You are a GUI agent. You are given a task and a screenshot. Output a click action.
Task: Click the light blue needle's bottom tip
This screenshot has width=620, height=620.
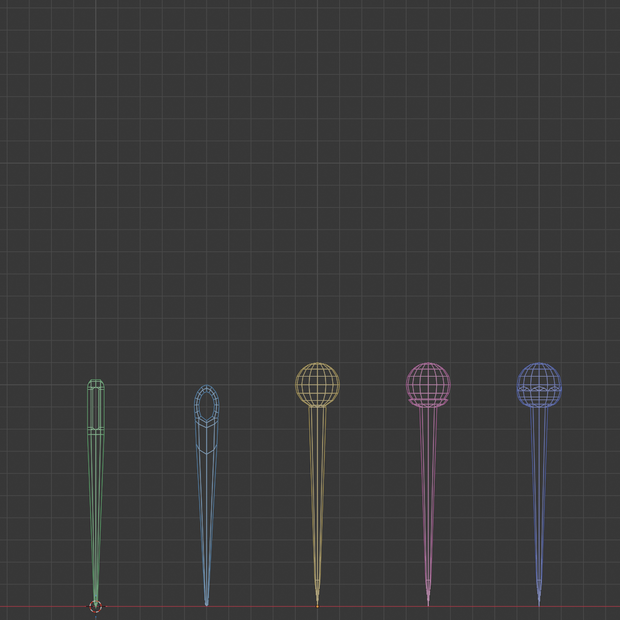tap(206, 602)
